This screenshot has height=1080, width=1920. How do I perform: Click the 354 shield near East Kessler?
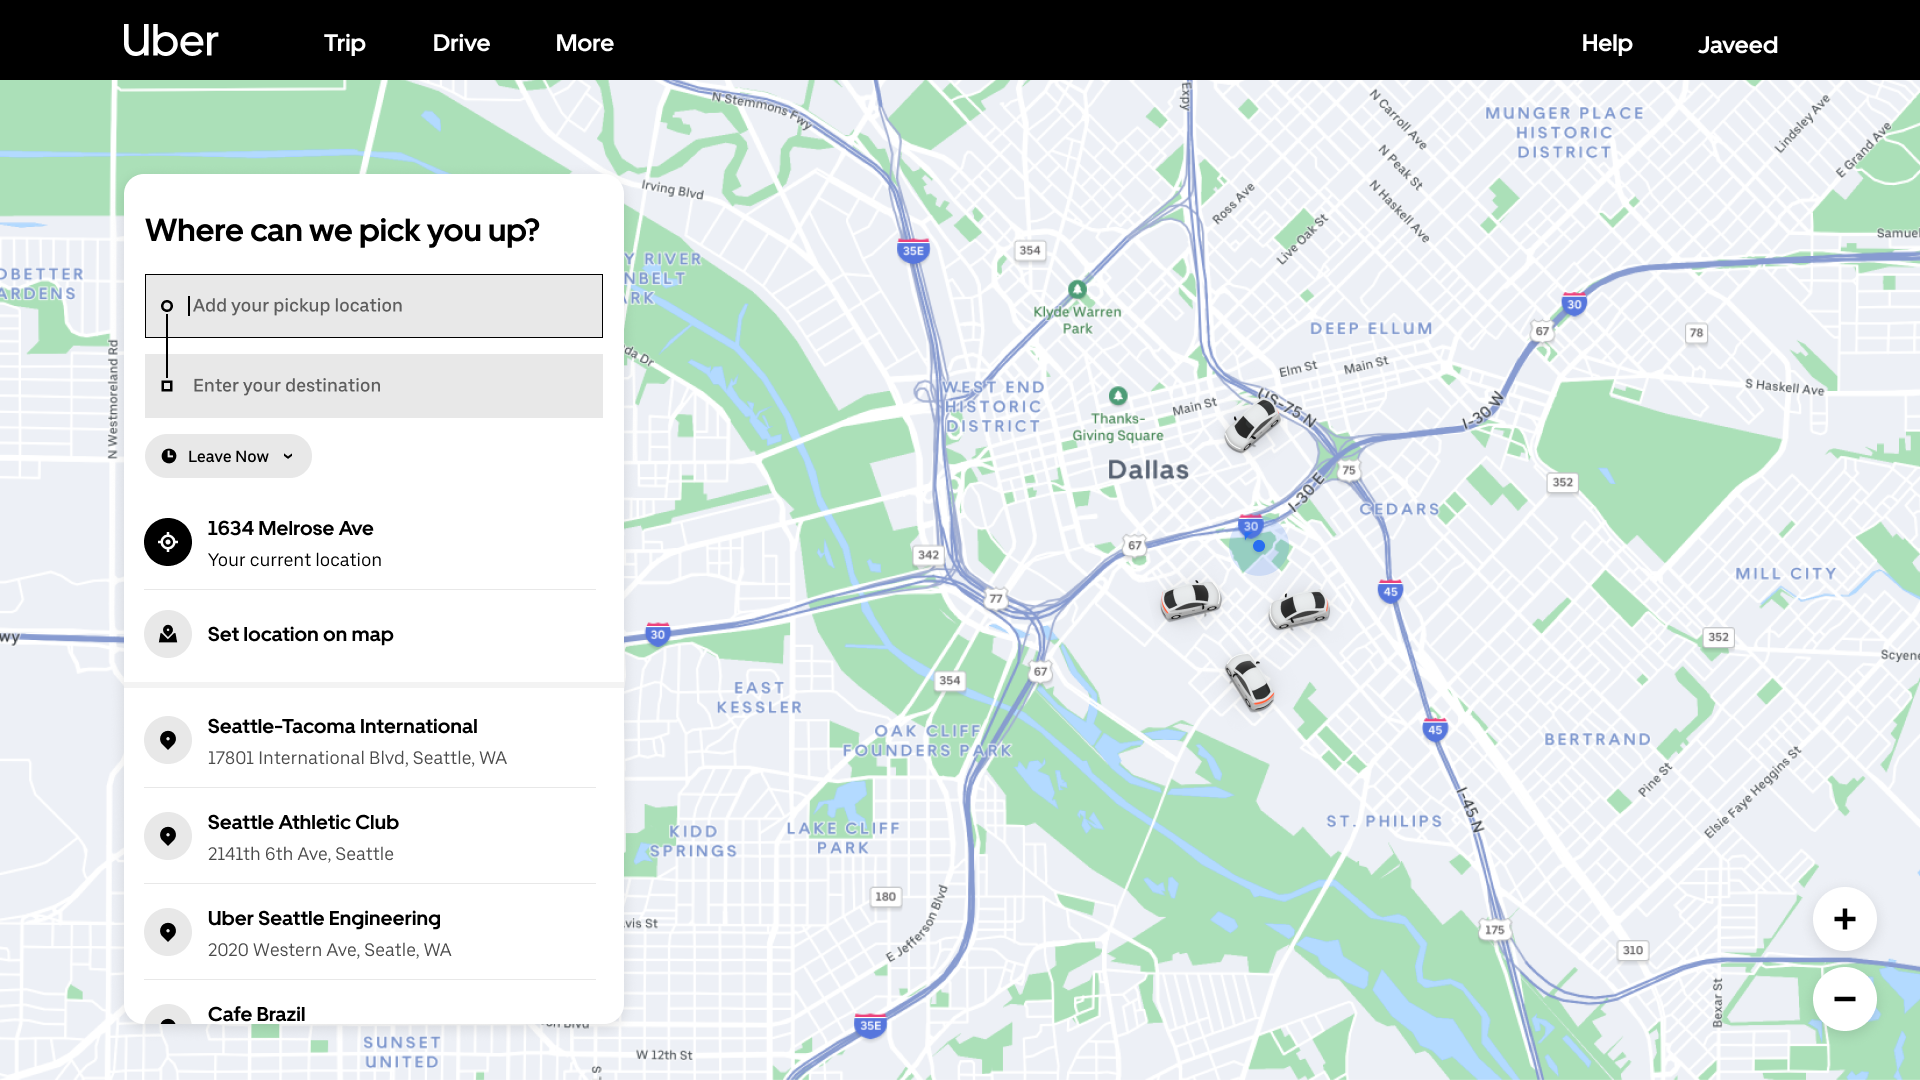click(950, 681)
